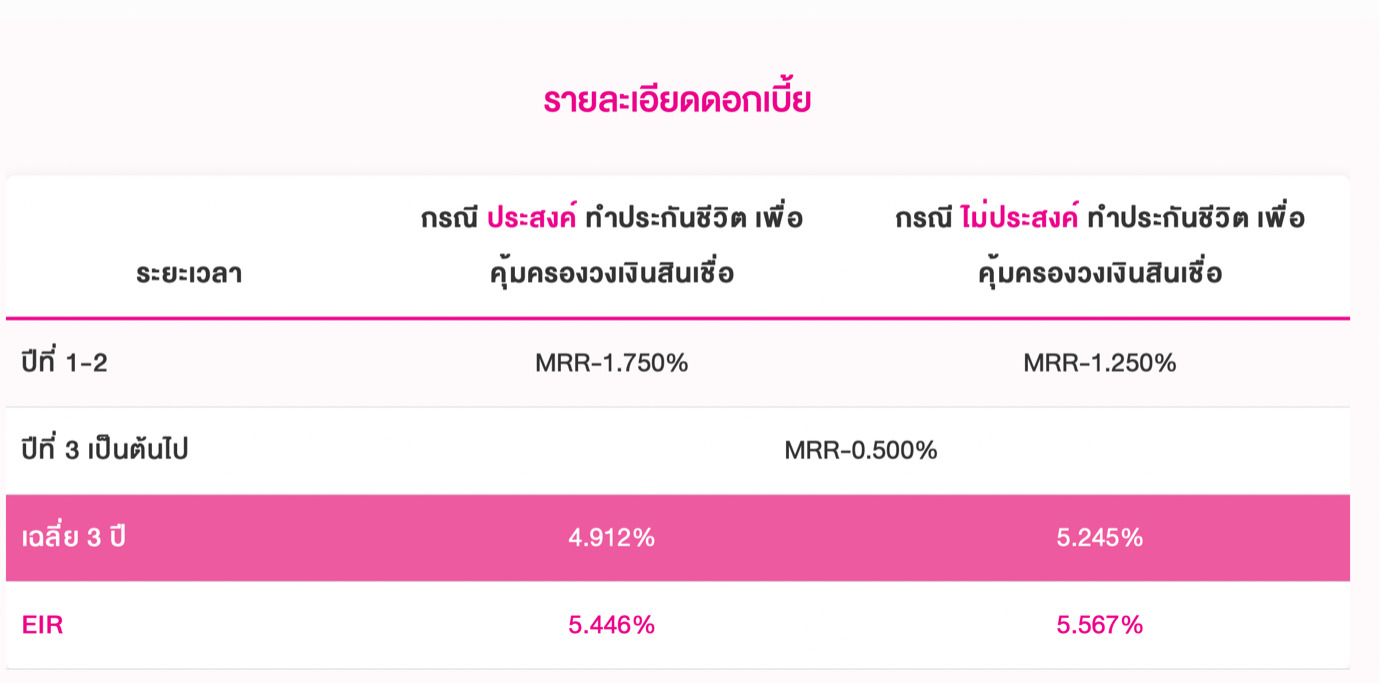1384x687 pixels.
Task: Select the ระยะเวลา column header
Action: (x=189, y=274)
